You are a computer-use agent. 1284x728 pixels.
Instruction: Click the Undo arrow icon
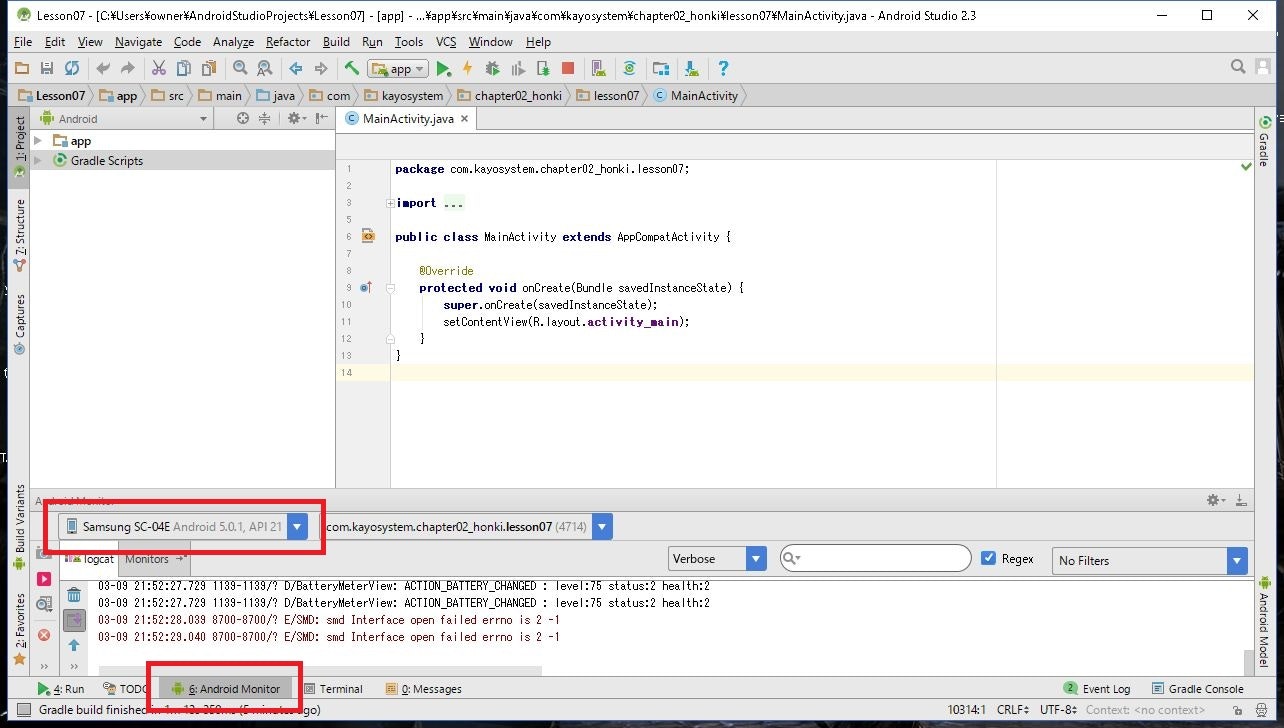(103, 68)
